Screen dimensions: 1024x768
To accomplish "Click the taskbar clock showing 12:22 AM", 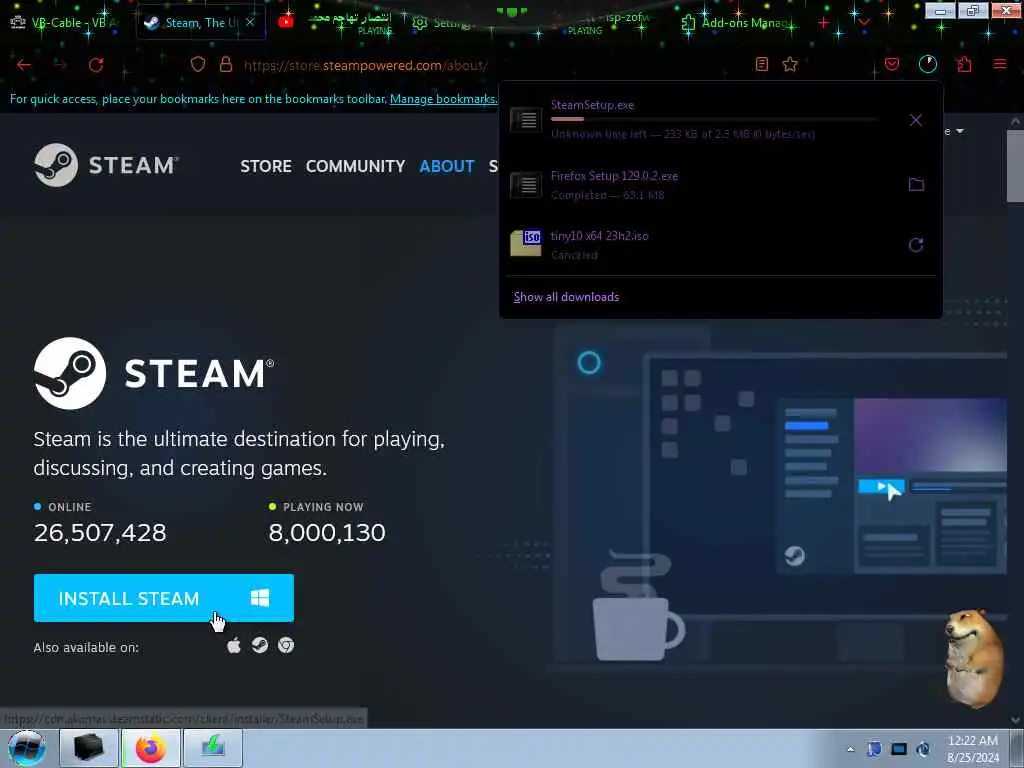I will (x=972, y=749).
